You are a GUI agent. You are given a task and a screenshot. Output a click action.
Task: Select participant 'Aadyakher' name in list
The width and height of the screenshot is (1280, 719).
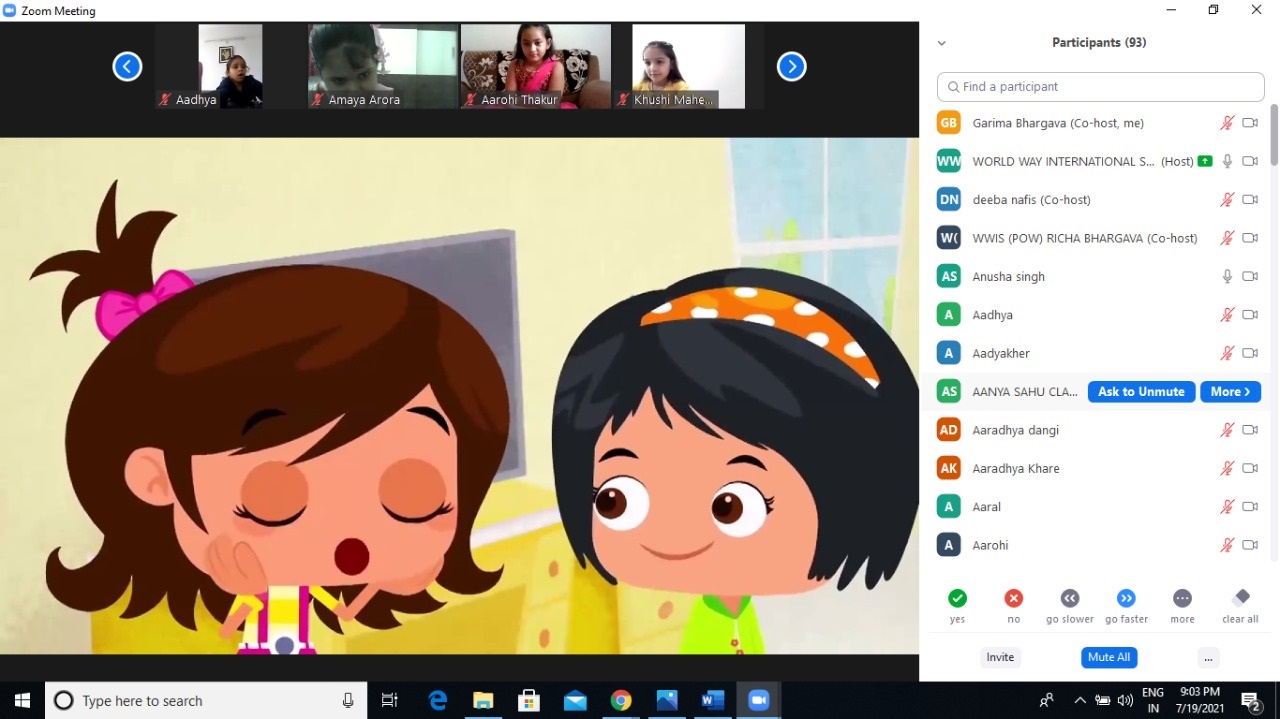click(1001, 354)
